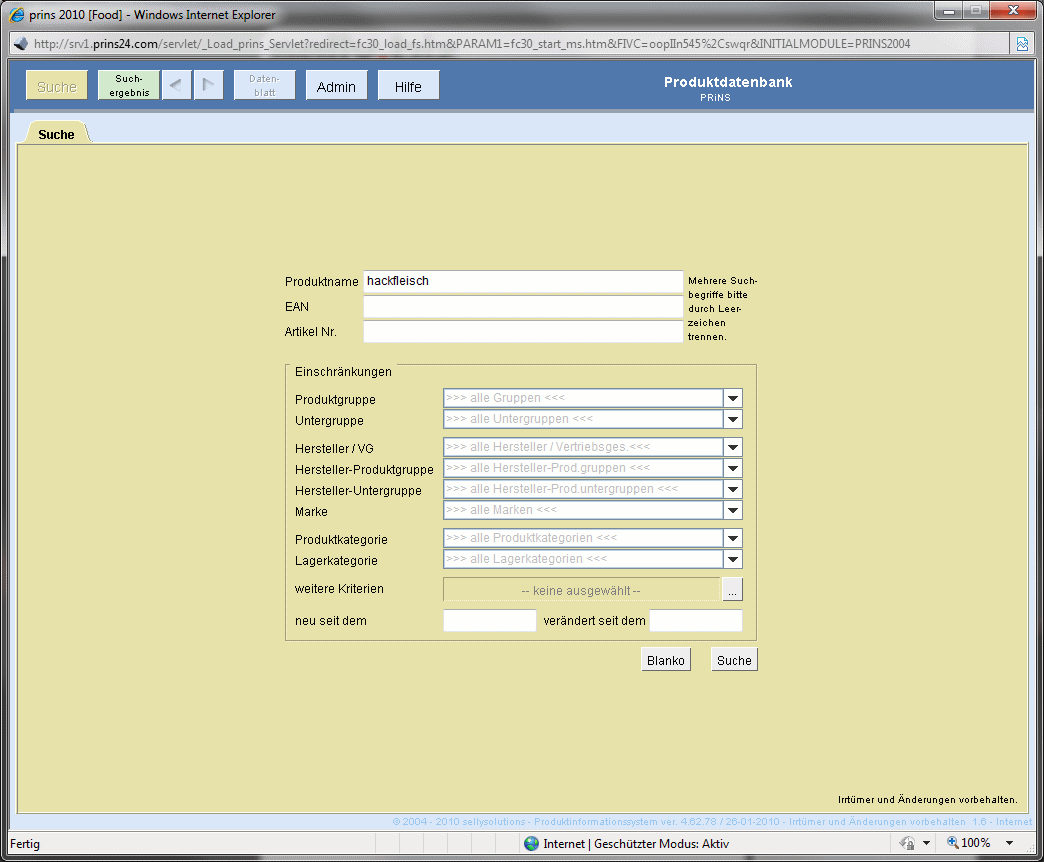Open the Admin menu
Image resolution: width=1044 pixels, height=862 pixels.
point(336,86)
